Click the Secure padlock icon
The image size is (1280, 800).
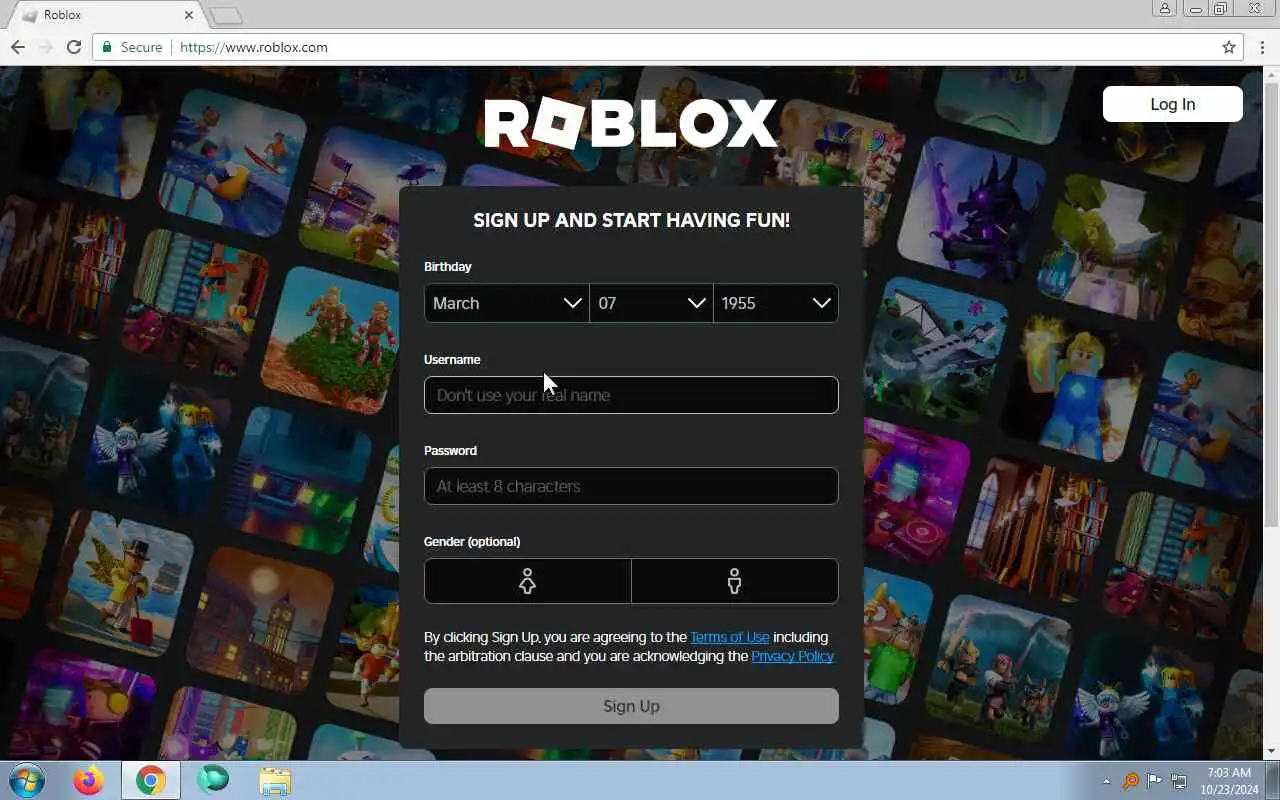pos(108,47)
